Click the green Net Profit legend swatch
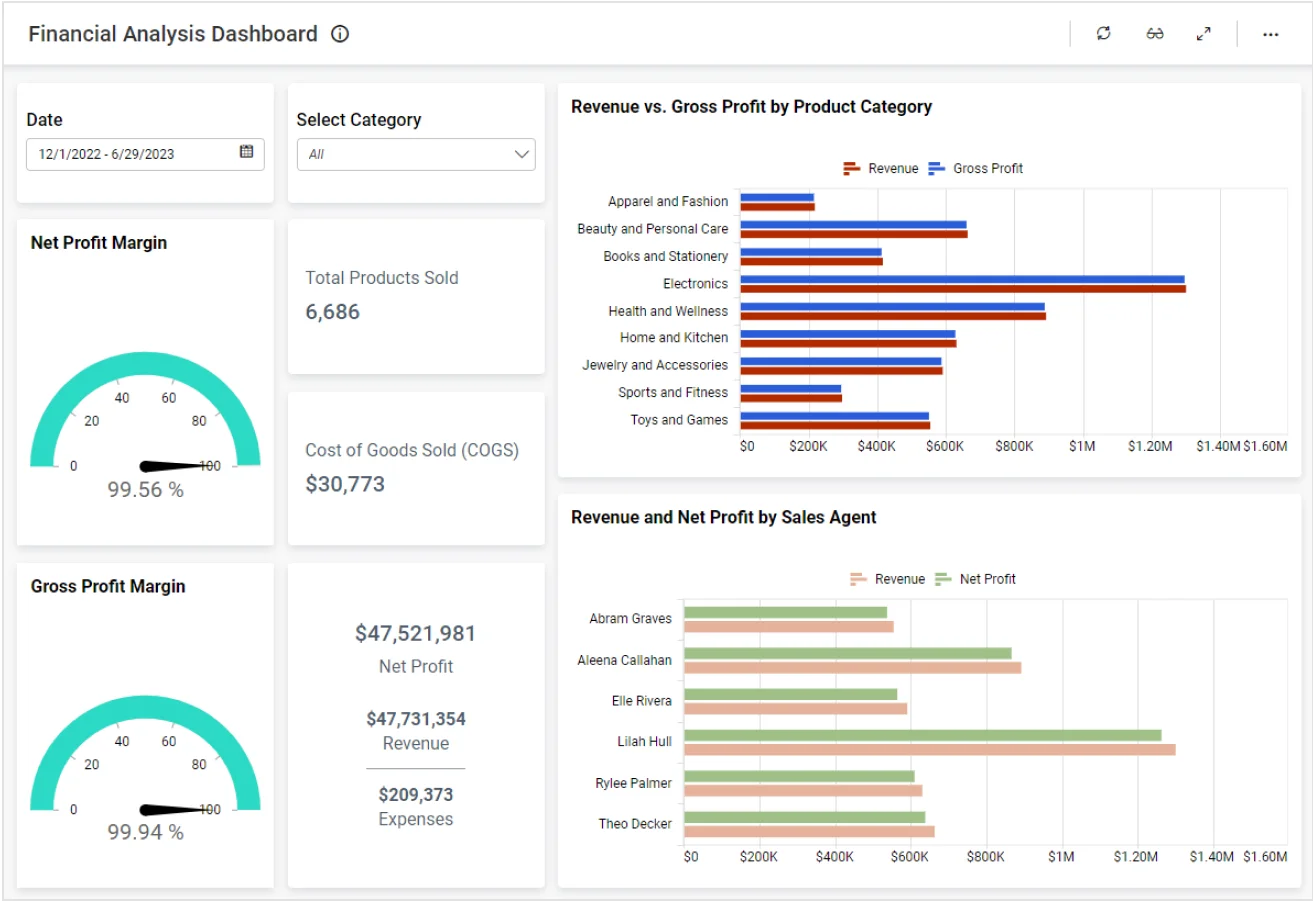Viewport: 1313px width, 901px height. (943, 579)
